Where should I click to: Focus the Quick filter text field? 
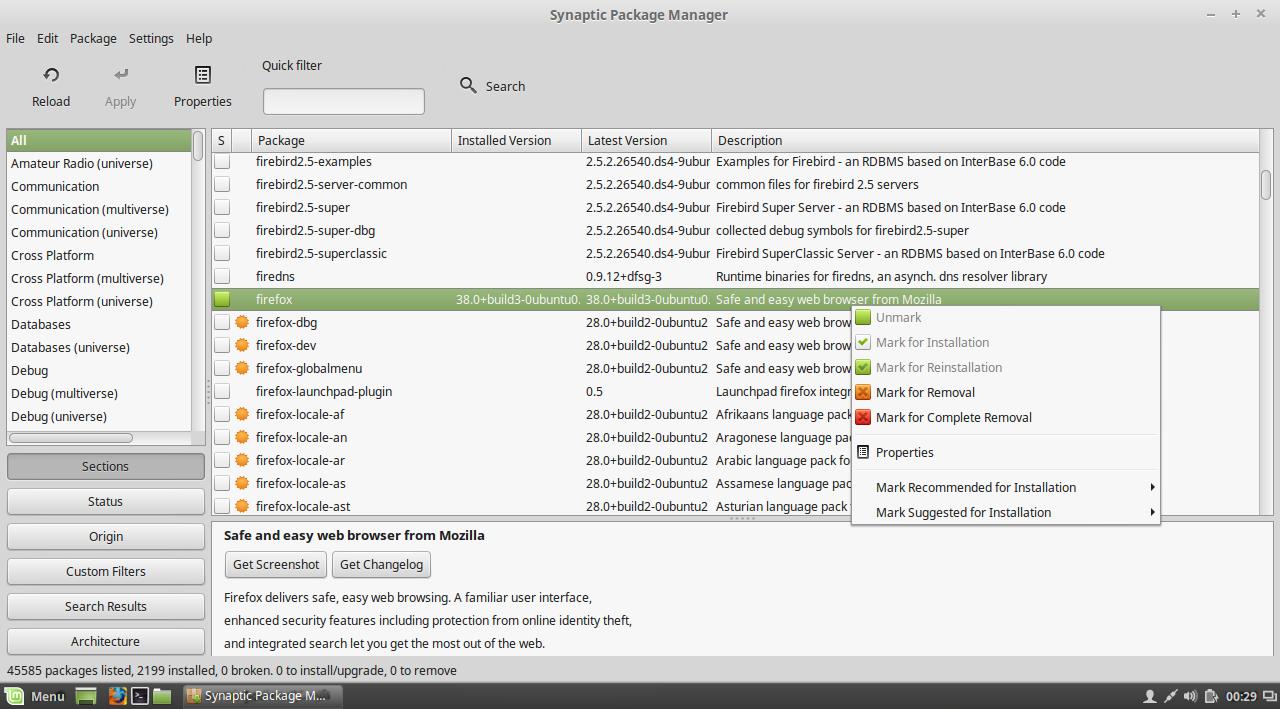point(343,101)
